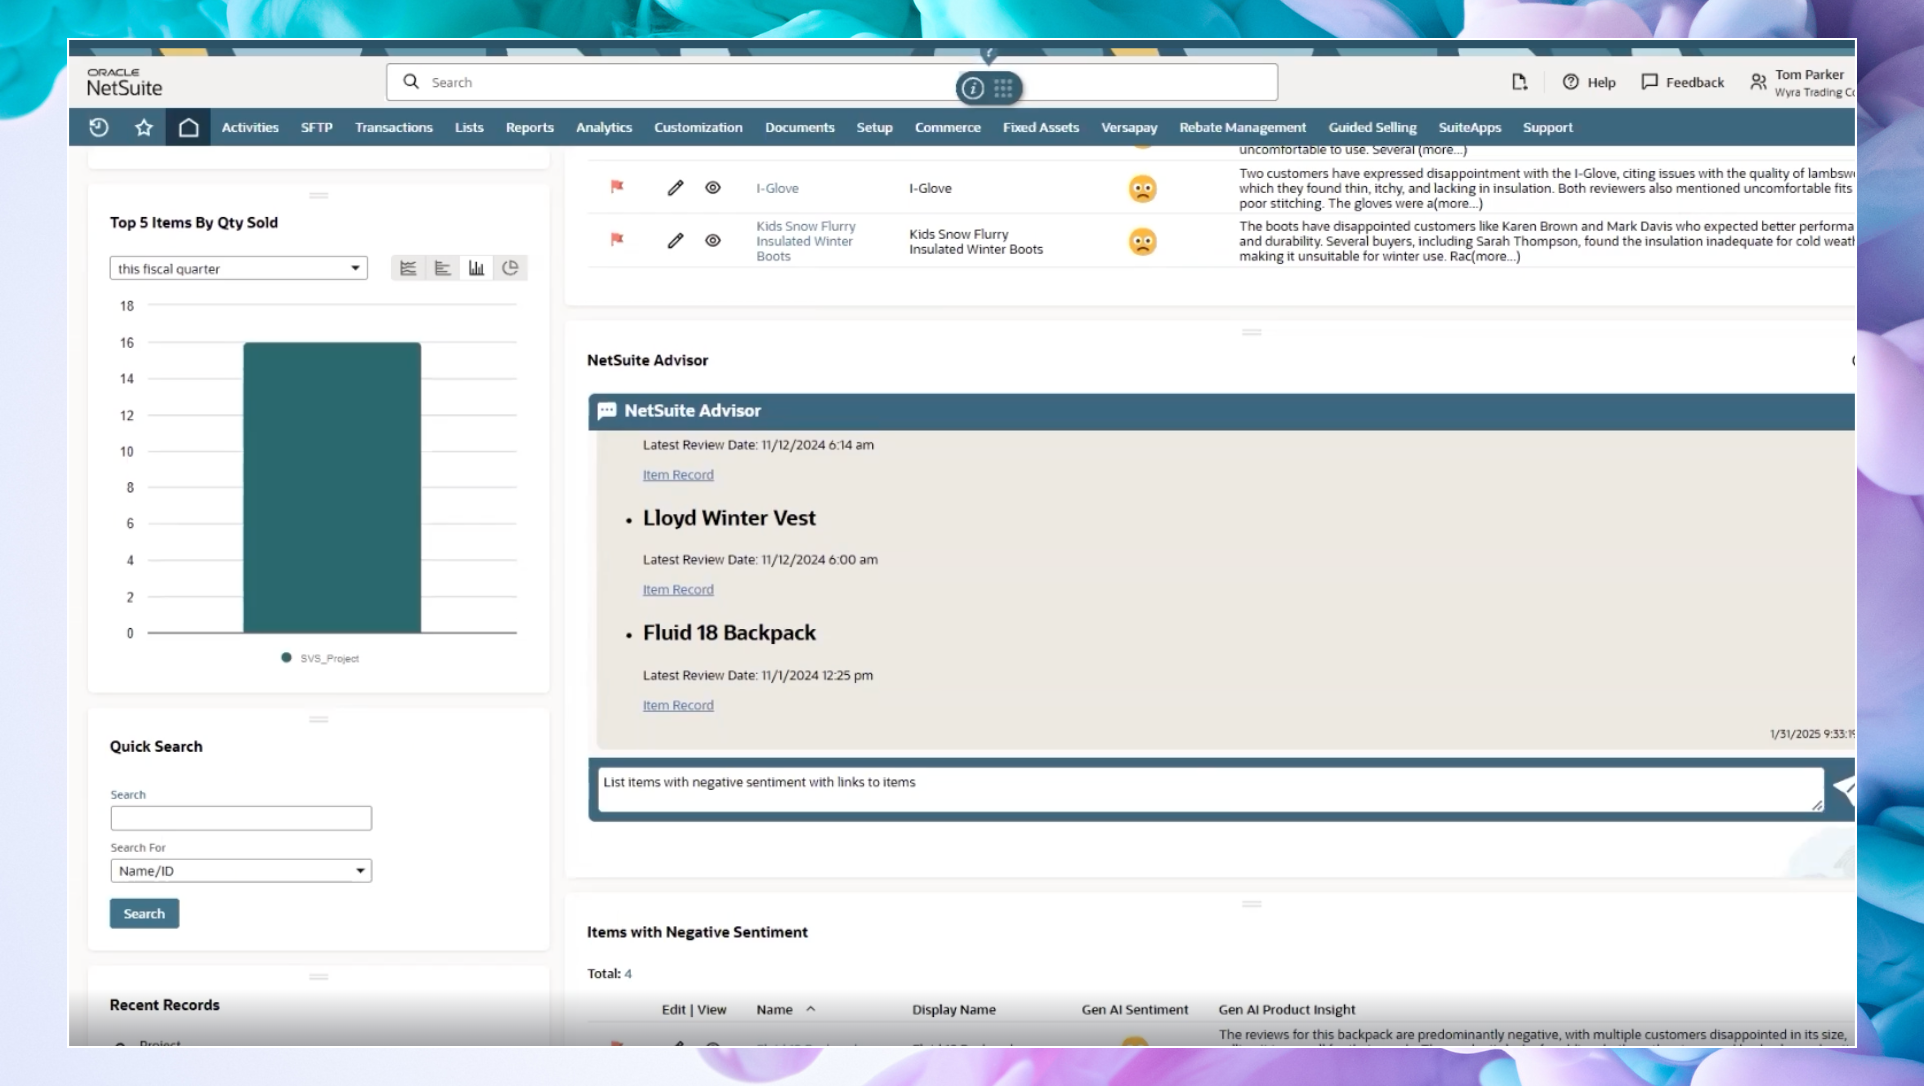Open the Documents menu
Screen dimensions: 1924x1086
coord(800,127)
